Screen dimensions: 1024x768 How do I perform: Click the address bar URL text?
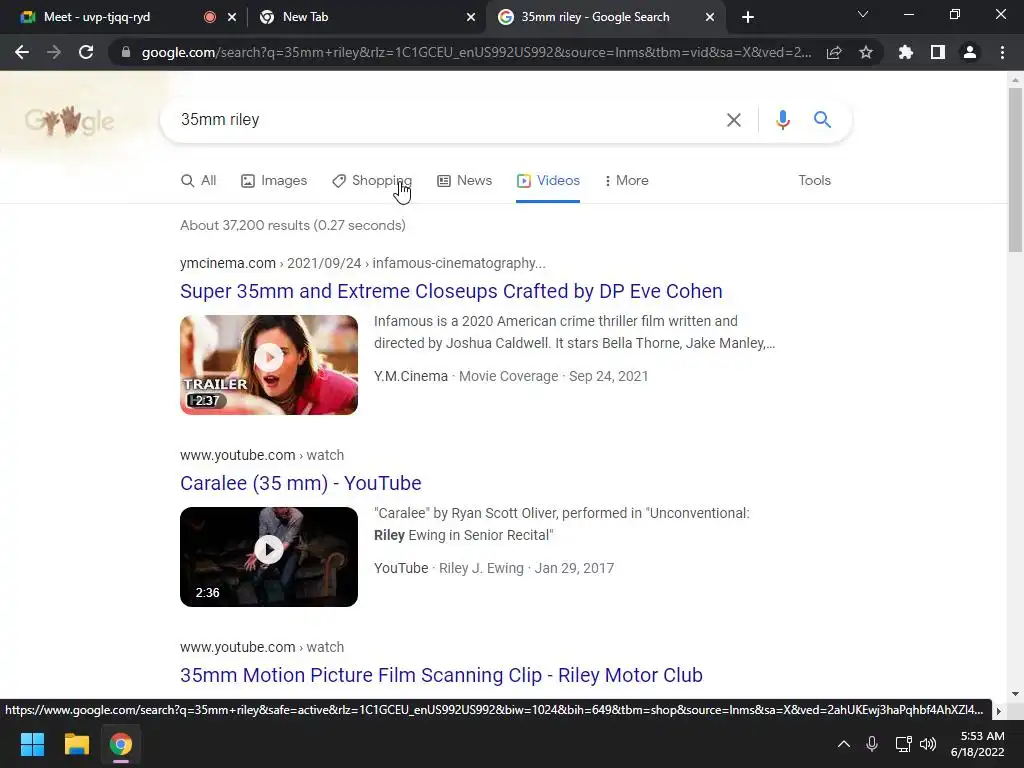point(477,52)
